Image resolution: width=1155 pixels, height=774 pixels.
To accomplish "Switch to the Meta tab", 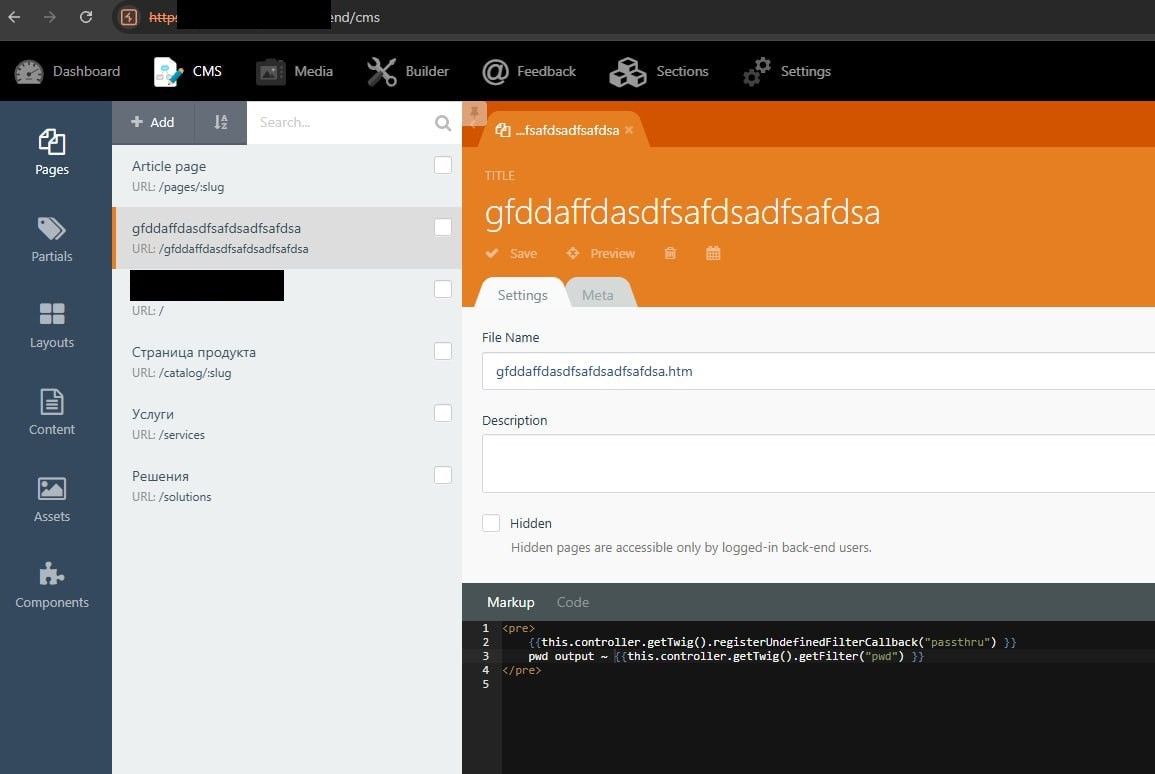I will pos(597,295).
